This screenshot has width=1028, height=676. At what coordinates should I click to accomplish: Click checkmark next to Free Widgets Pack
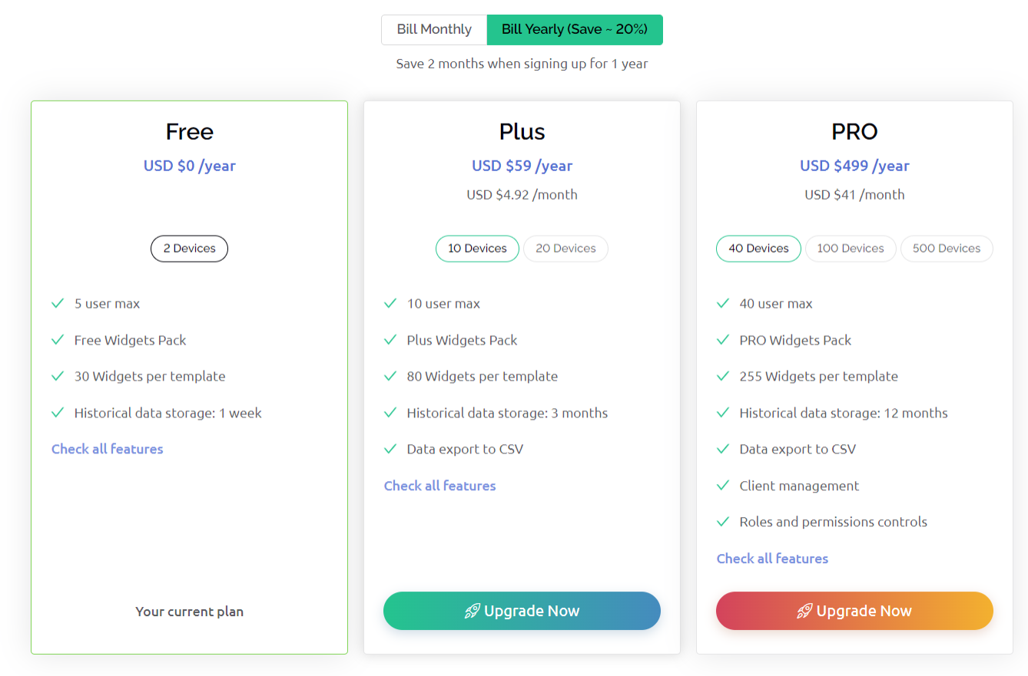coord(58,340)
